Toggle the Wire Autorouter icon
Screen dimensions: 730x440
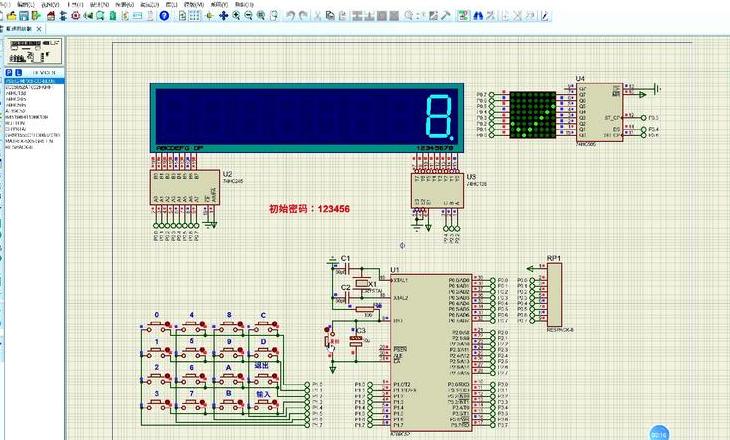(x=463, y=16)
